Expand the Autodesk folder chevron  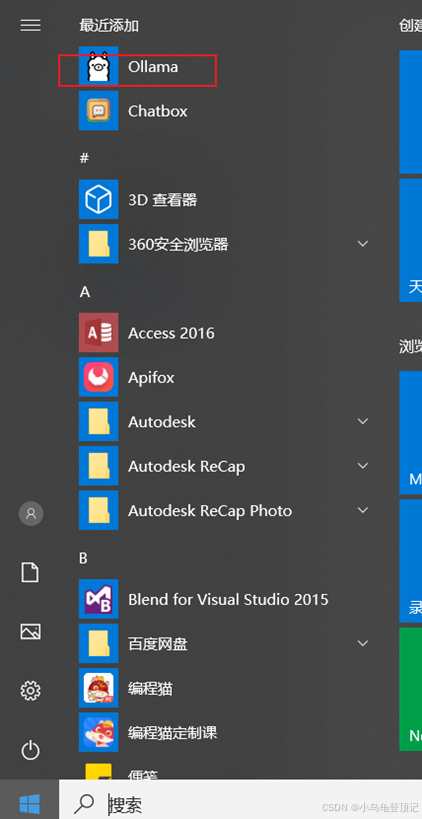click(362, 422)
